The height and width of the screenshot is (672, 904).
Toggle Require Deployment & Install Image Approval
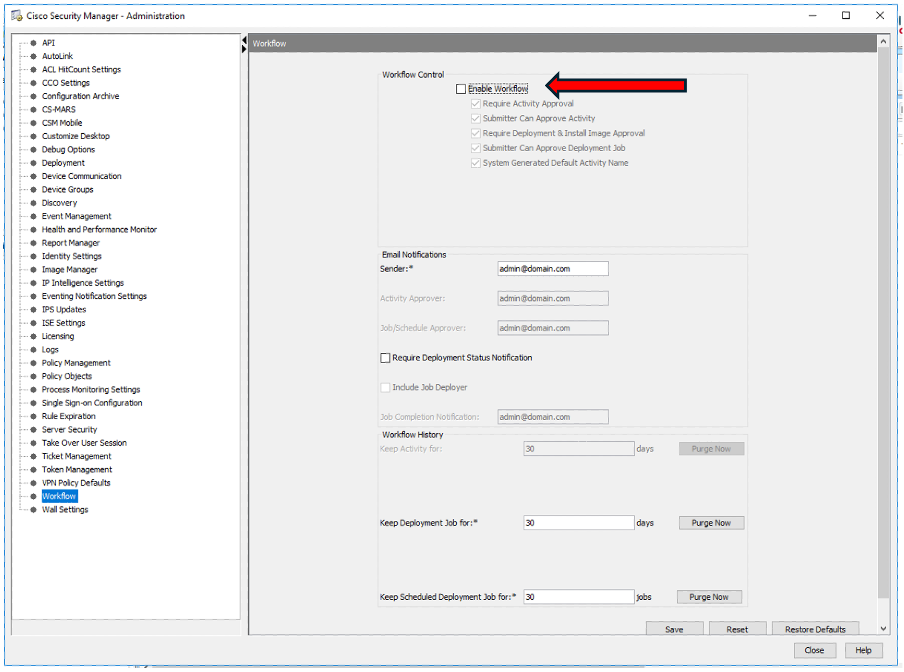476,133
